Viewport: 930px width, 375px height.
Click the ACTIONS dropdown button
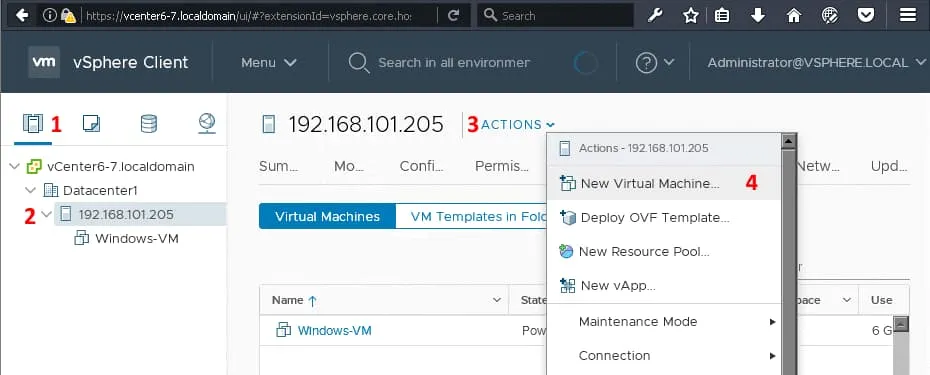point(518,125)
